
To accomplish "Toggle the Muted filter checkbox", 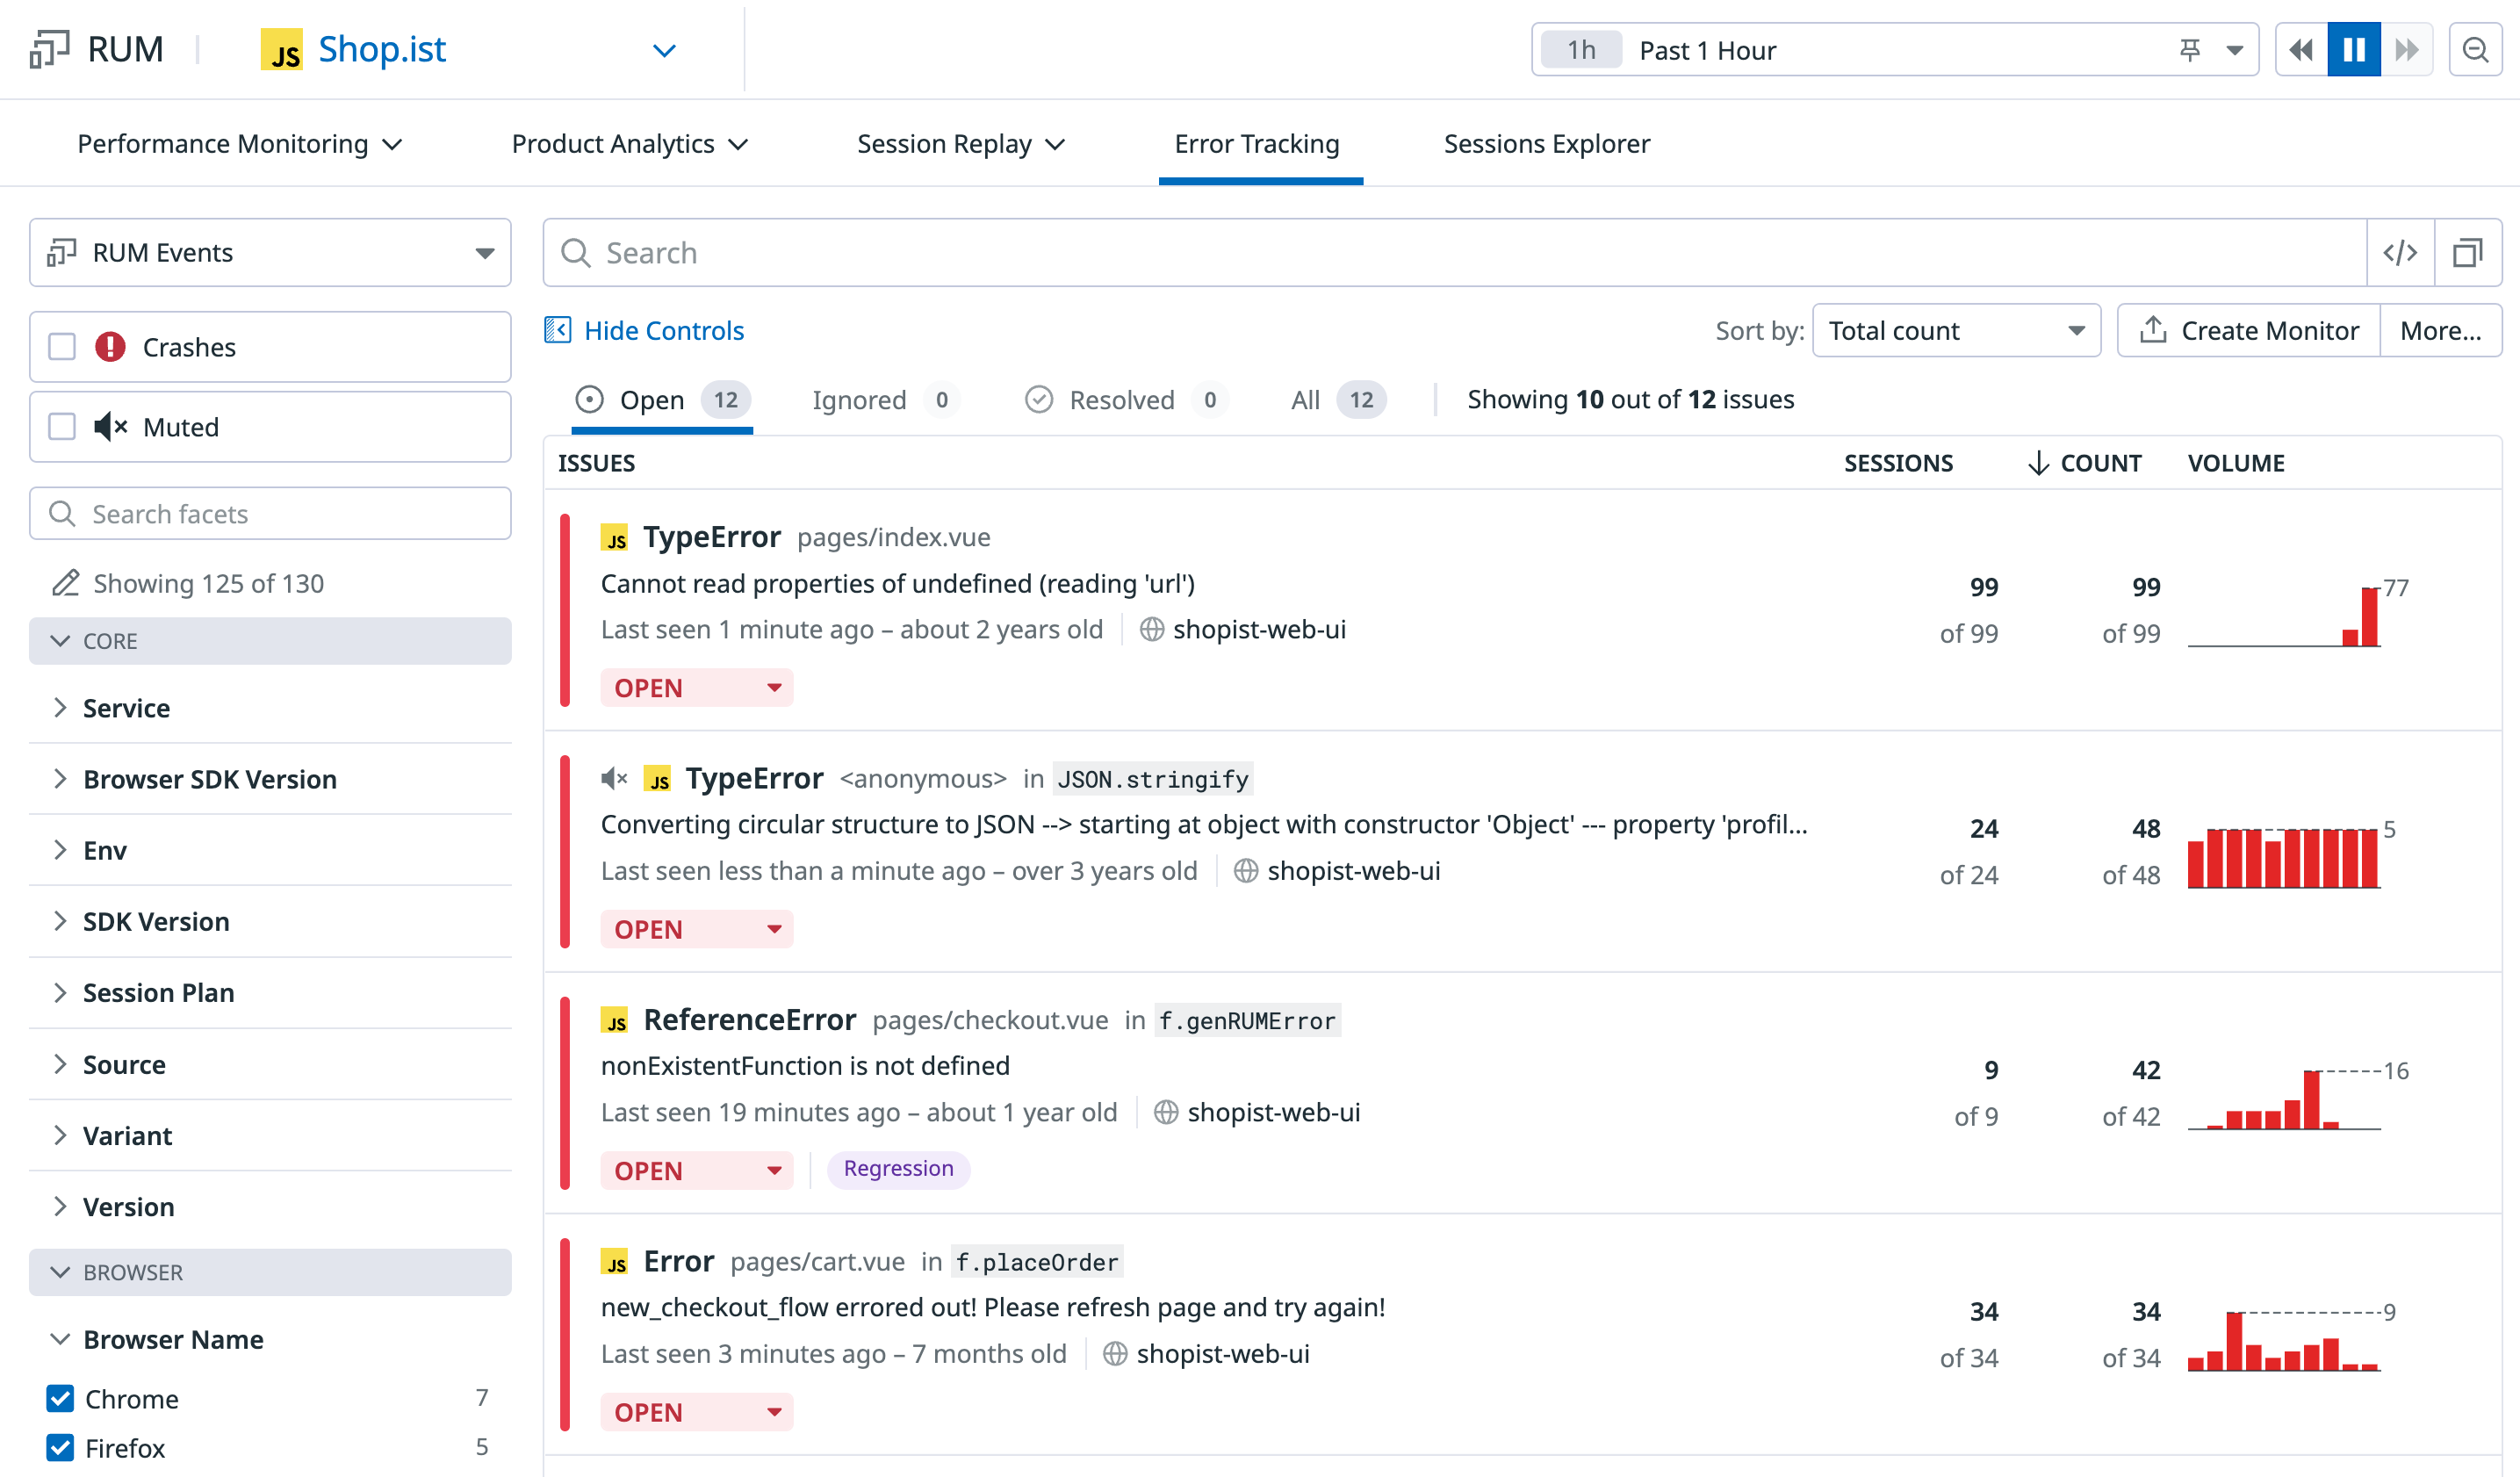I will click(x=62, y=427).
